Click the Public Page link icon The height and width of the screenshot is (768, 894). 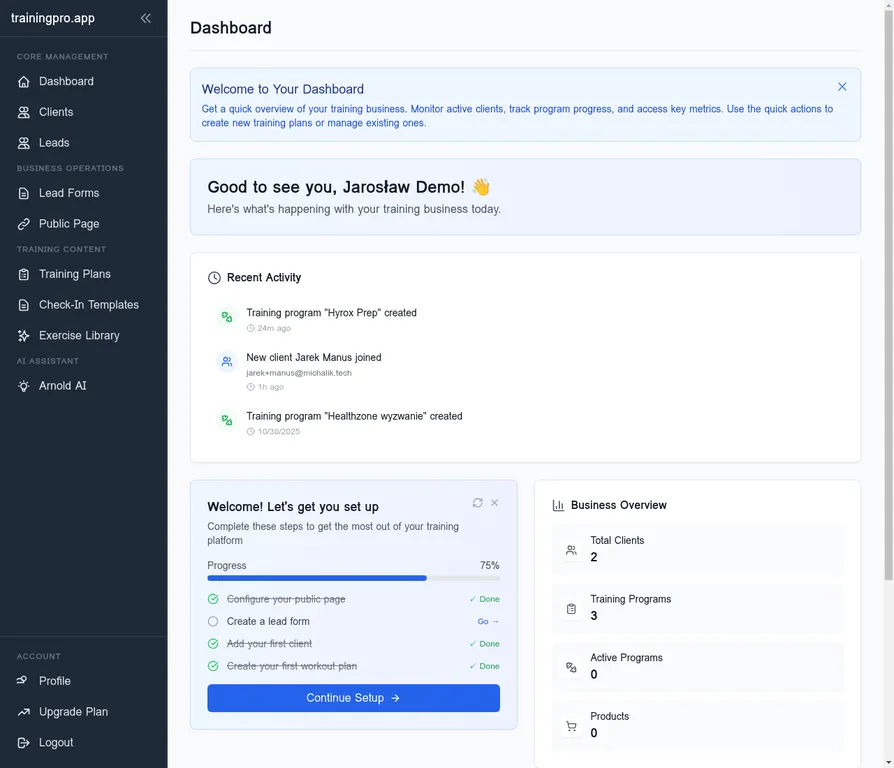(24, 224)
